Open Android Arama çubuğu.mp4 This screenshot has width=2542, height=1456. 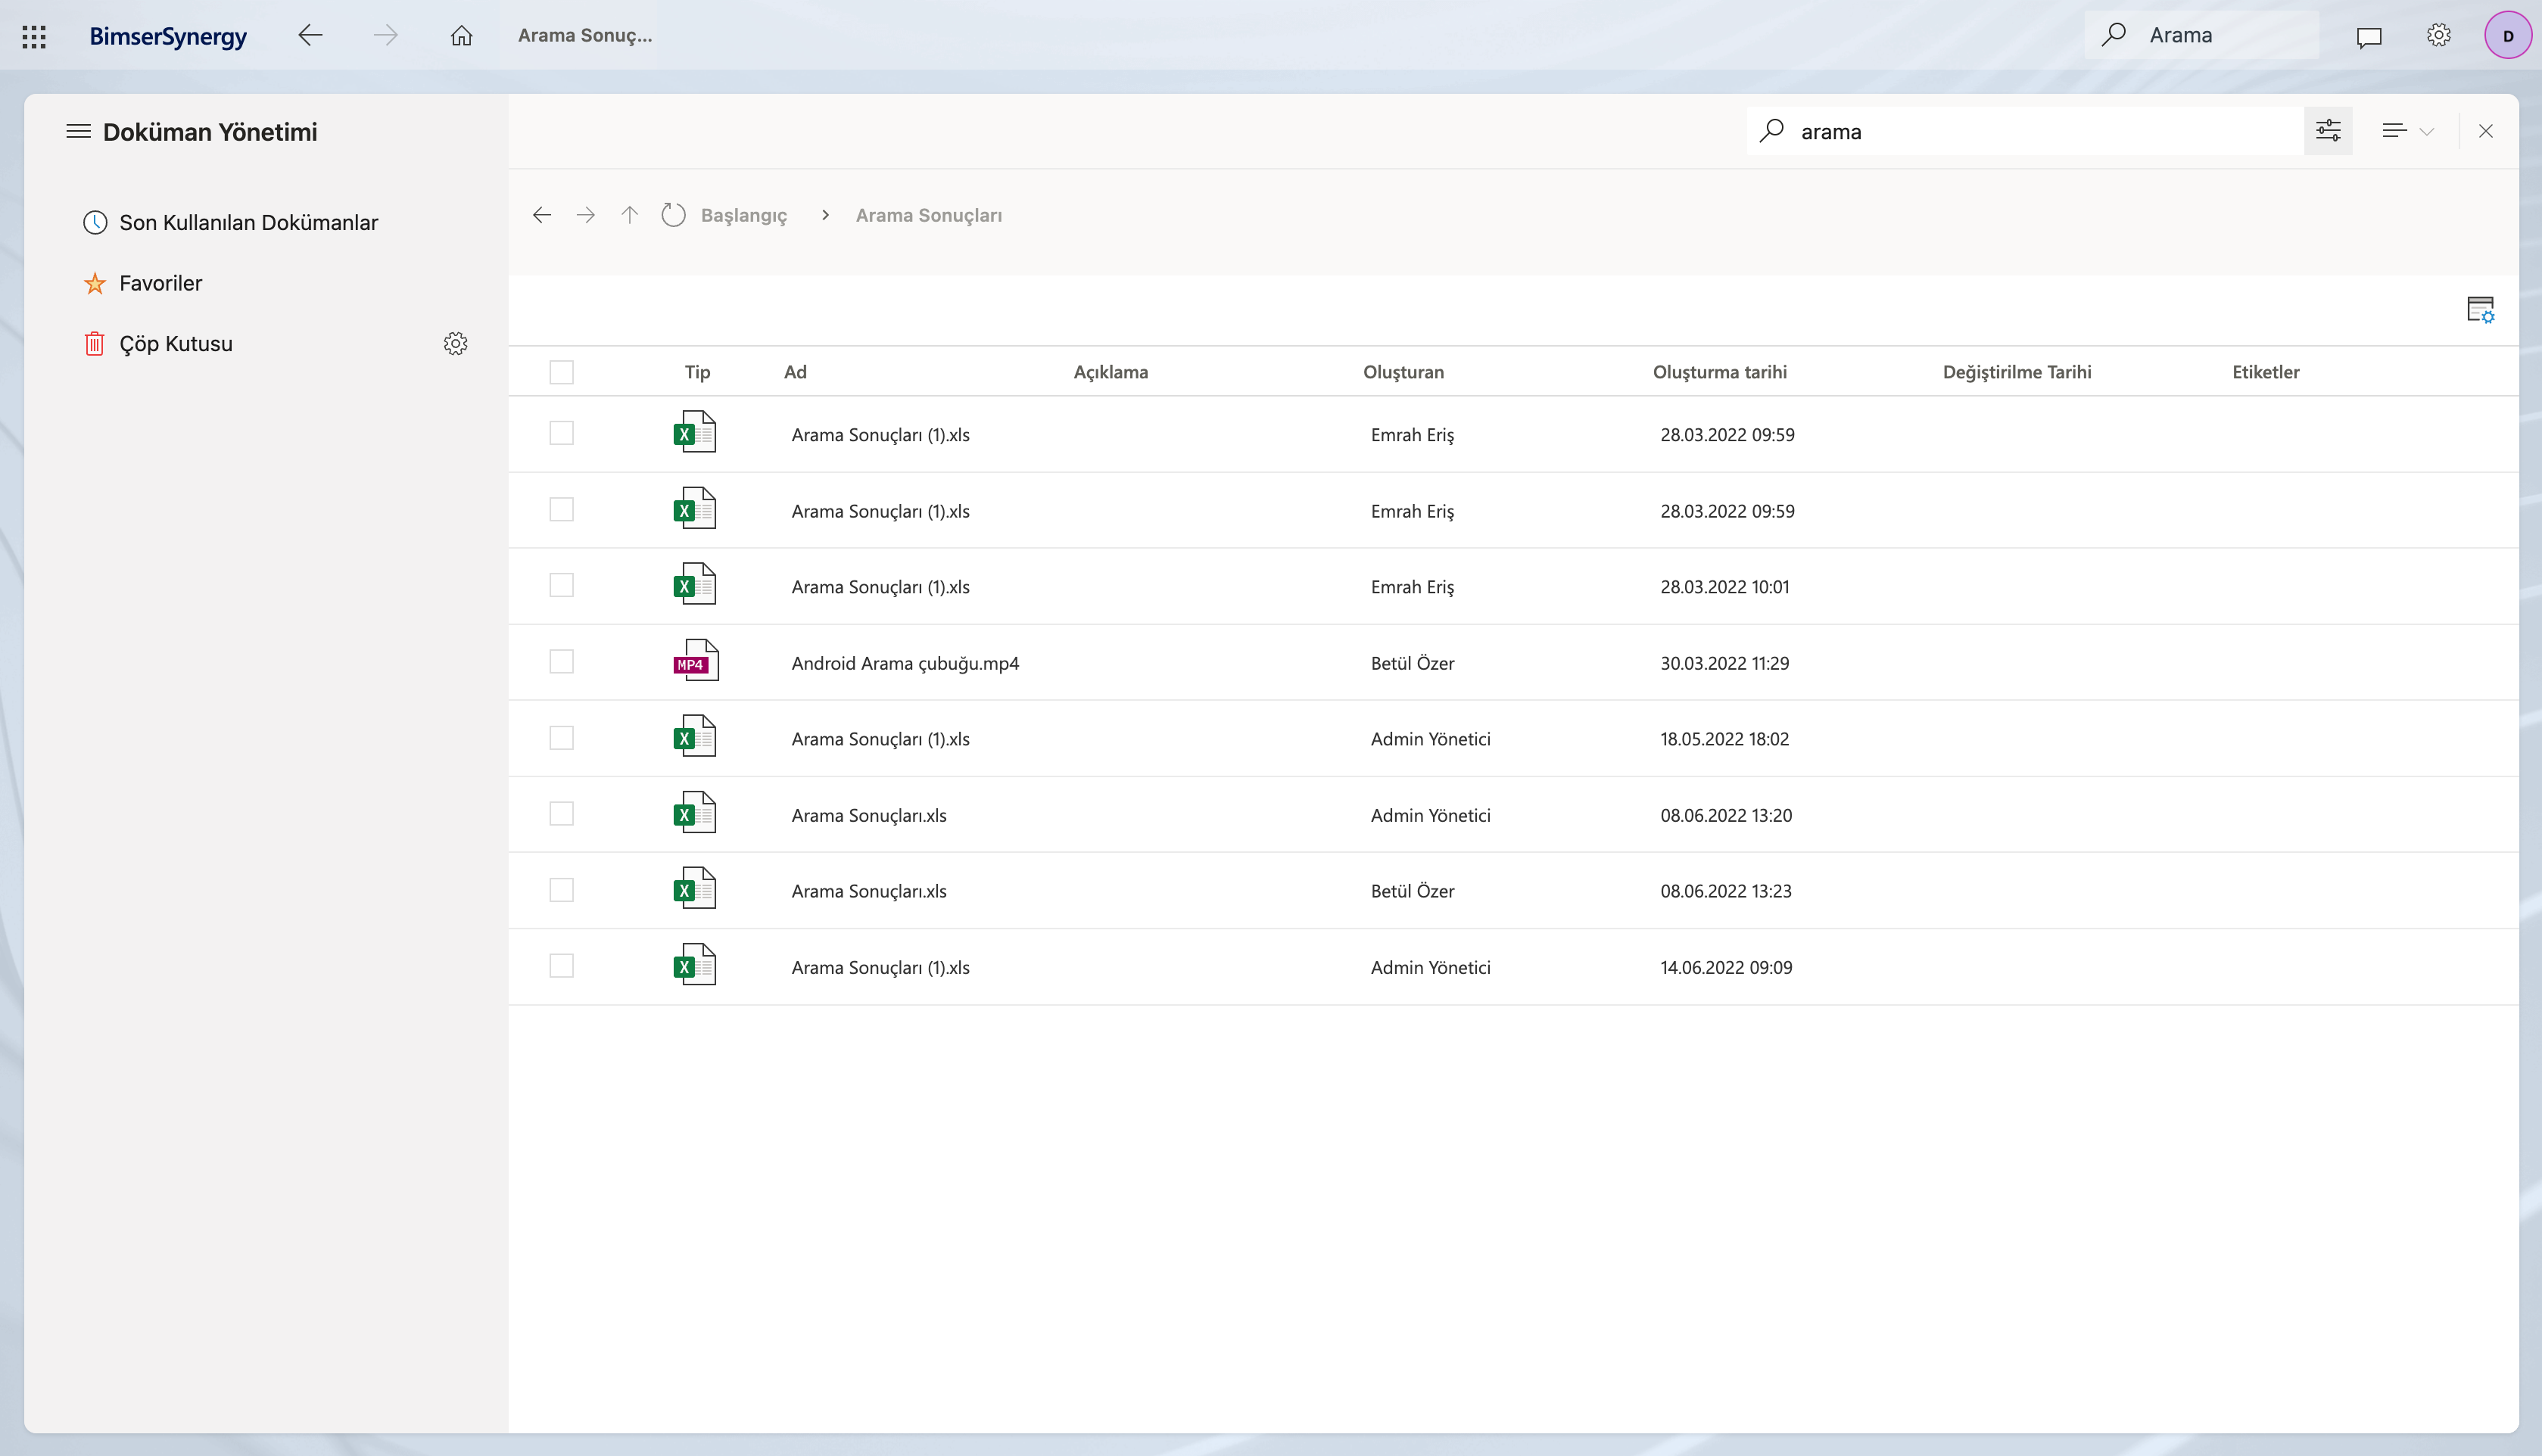(905, 663)
